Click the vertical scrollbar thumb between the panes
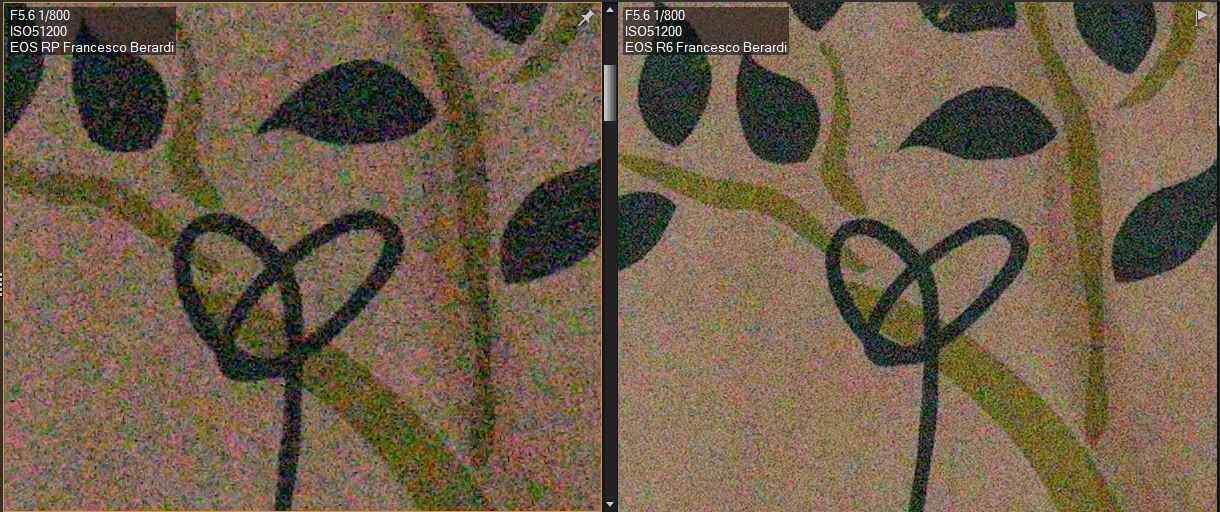Image resolution: width=1220 pixels, height=512 pixels. 610,93
